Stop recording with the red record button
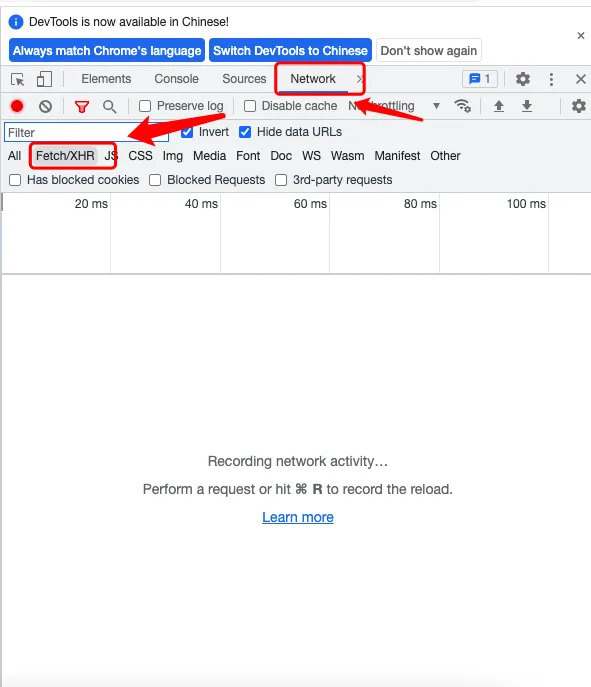Viewport: 591px width, 687px height. click(x=17, y=106)
